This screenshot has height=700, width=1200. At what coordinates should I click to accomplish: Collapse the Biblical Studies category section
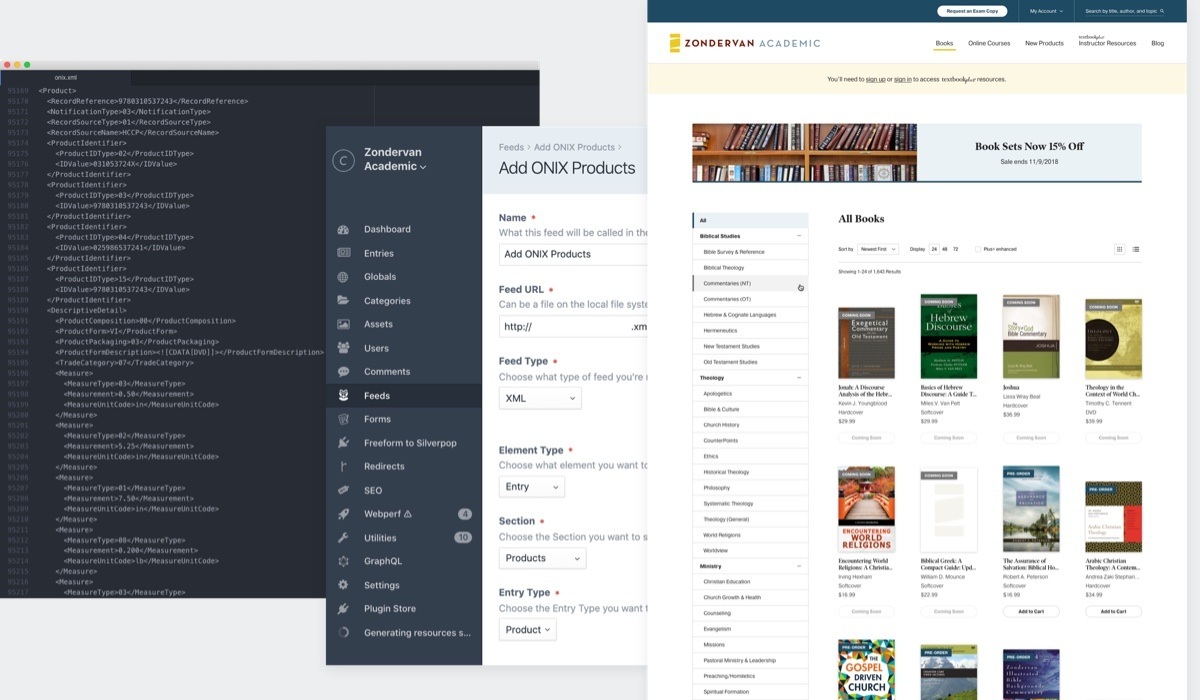click(x=799, y=236)
